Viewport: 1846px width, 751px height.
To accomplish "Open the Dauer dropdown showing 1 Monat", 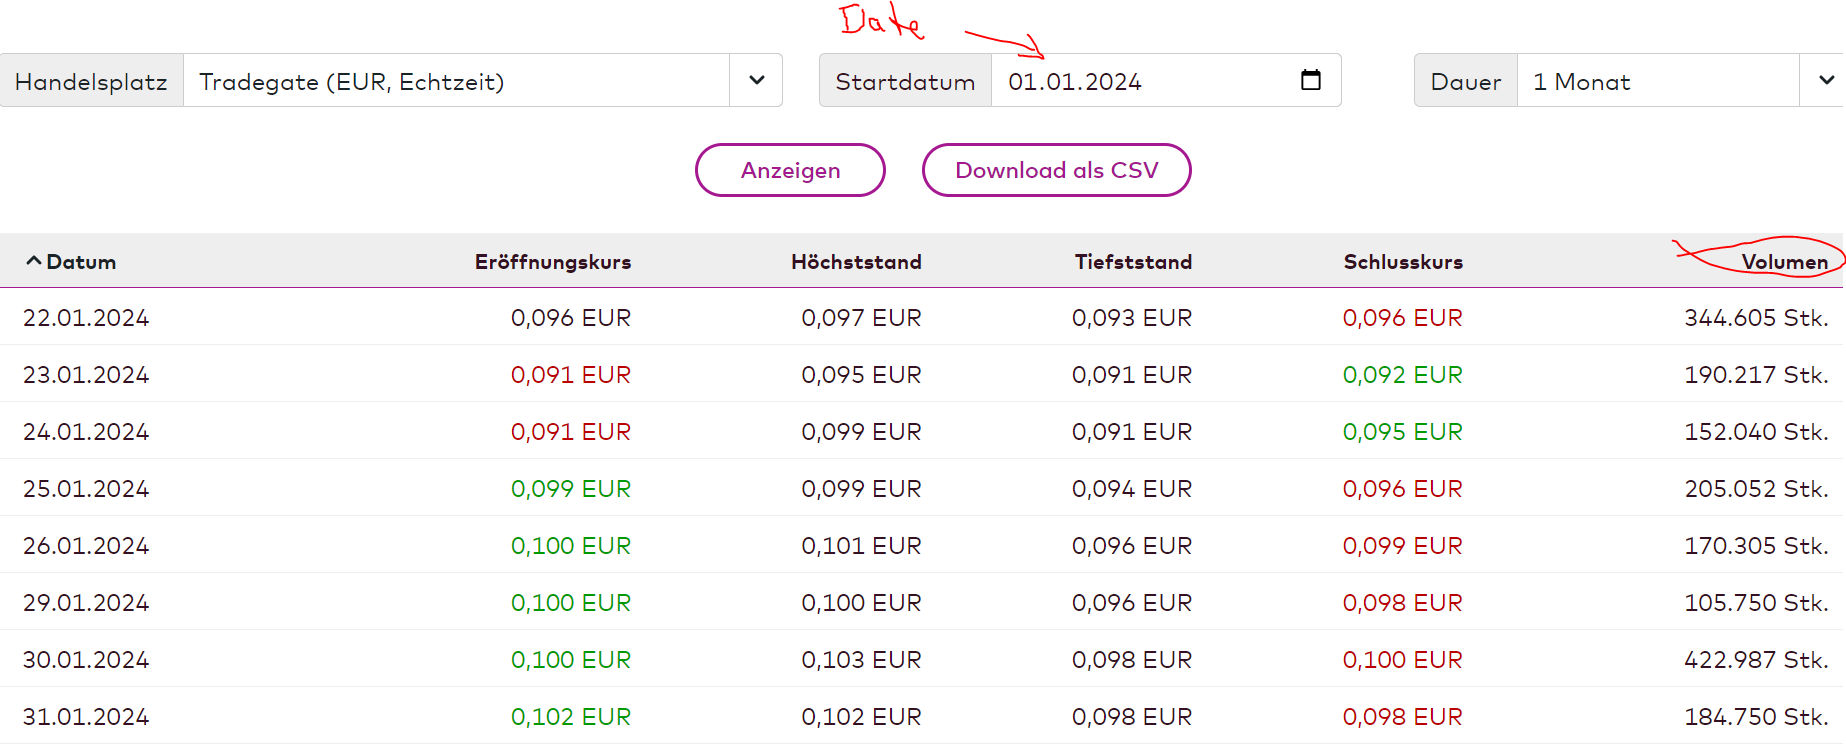I will tap(1678, 81).
